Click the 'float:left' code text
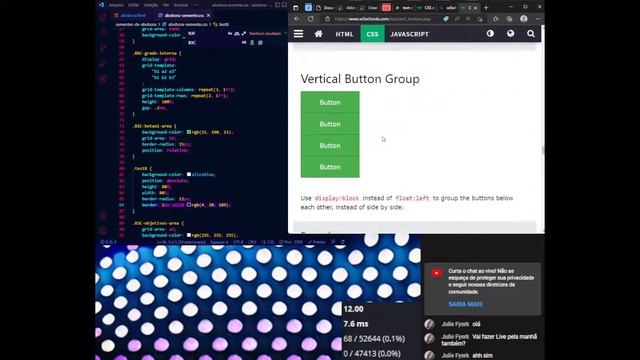Viewport: 640px width, 360px height. [412, 198]
